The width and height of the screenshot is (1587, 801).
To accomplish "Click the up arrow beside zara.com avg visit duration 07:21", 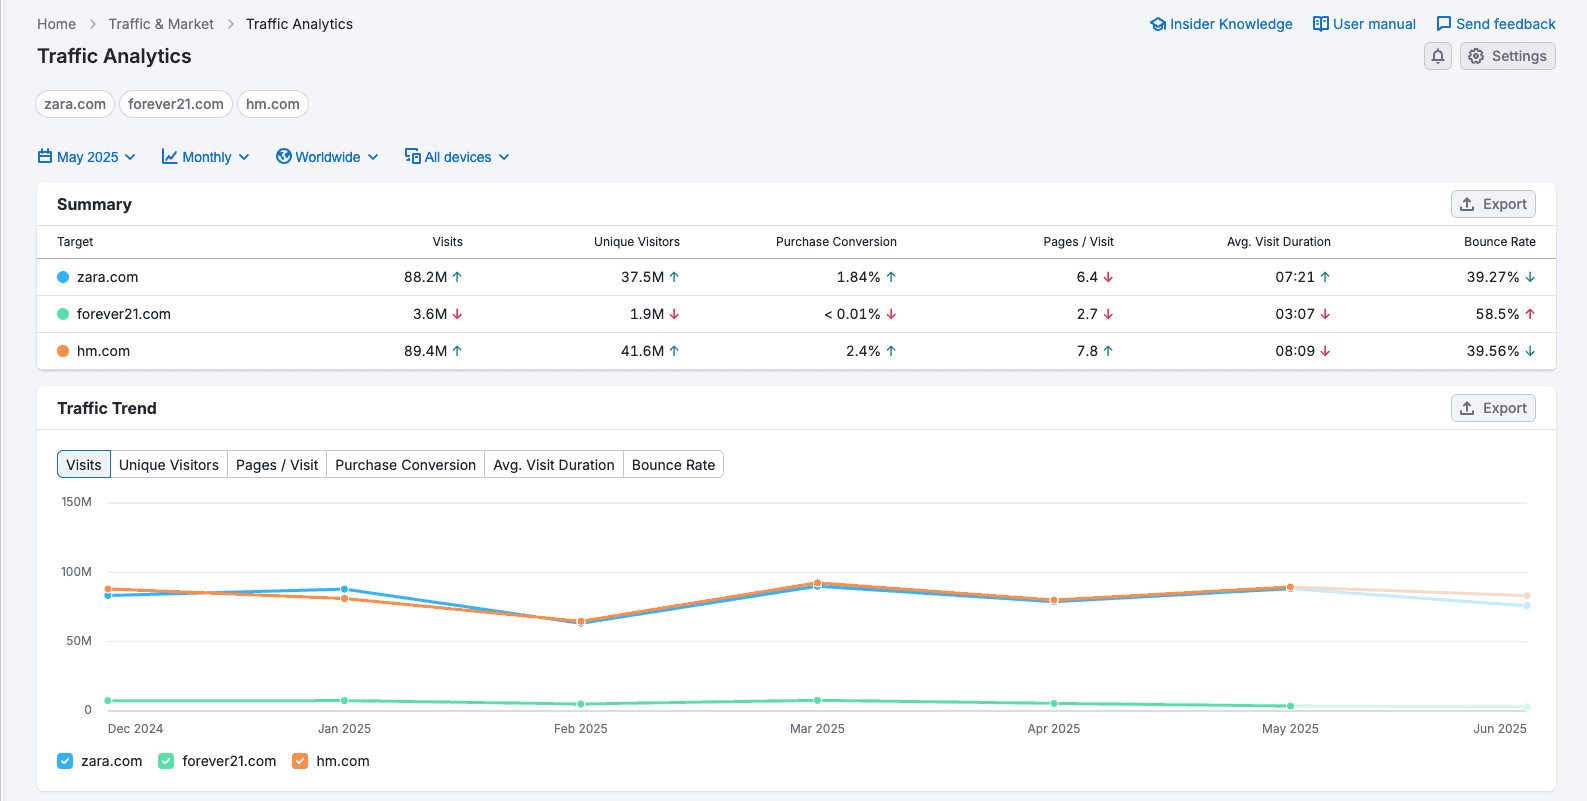I will (x=1325, y=277).
